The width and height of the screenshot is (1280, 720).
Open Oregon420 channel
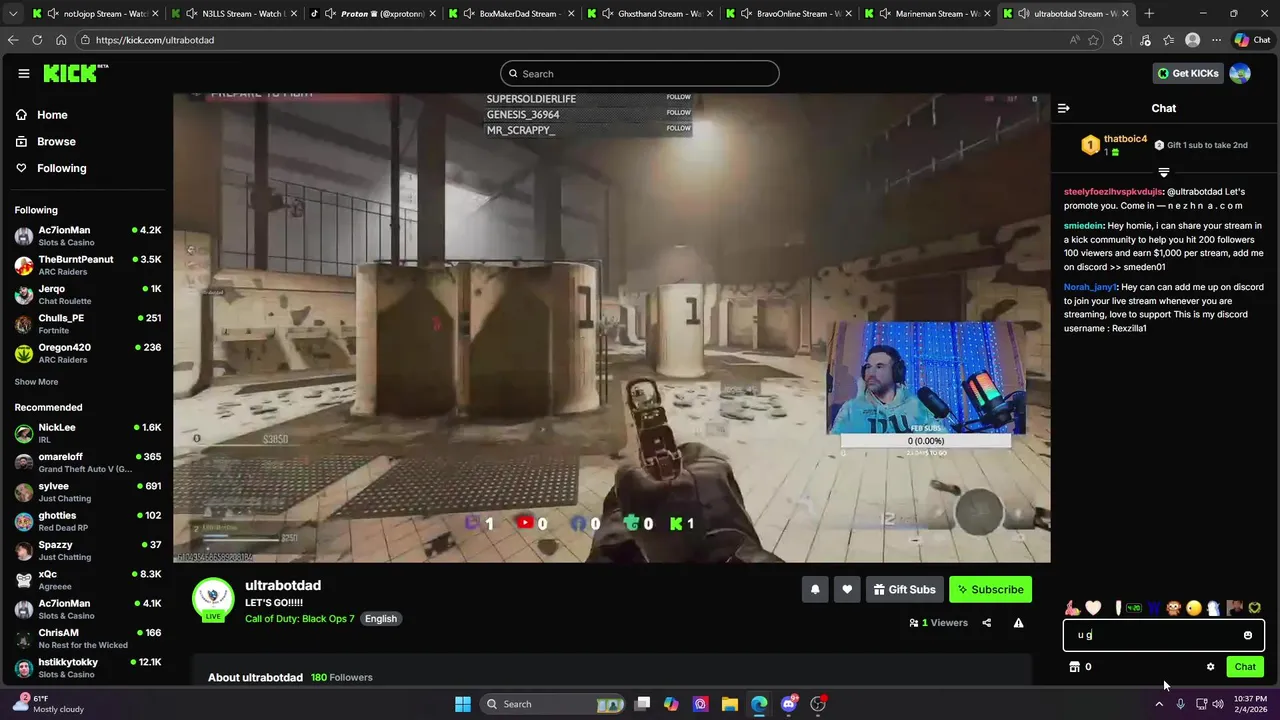pos(87,353)
